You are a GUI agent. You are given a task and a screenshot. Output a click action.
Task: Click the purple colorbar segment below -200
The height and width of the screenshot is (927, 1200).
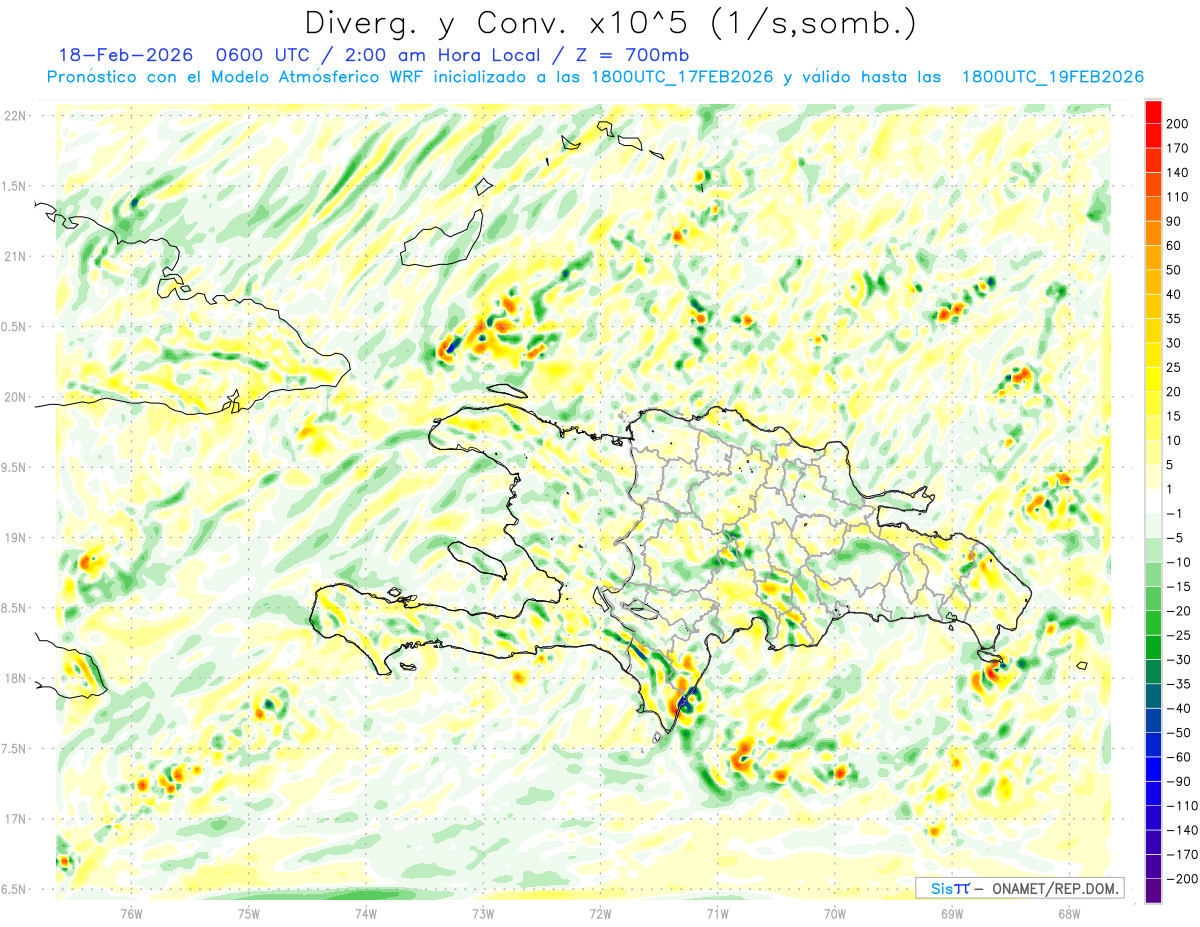tap(1153, 891)
